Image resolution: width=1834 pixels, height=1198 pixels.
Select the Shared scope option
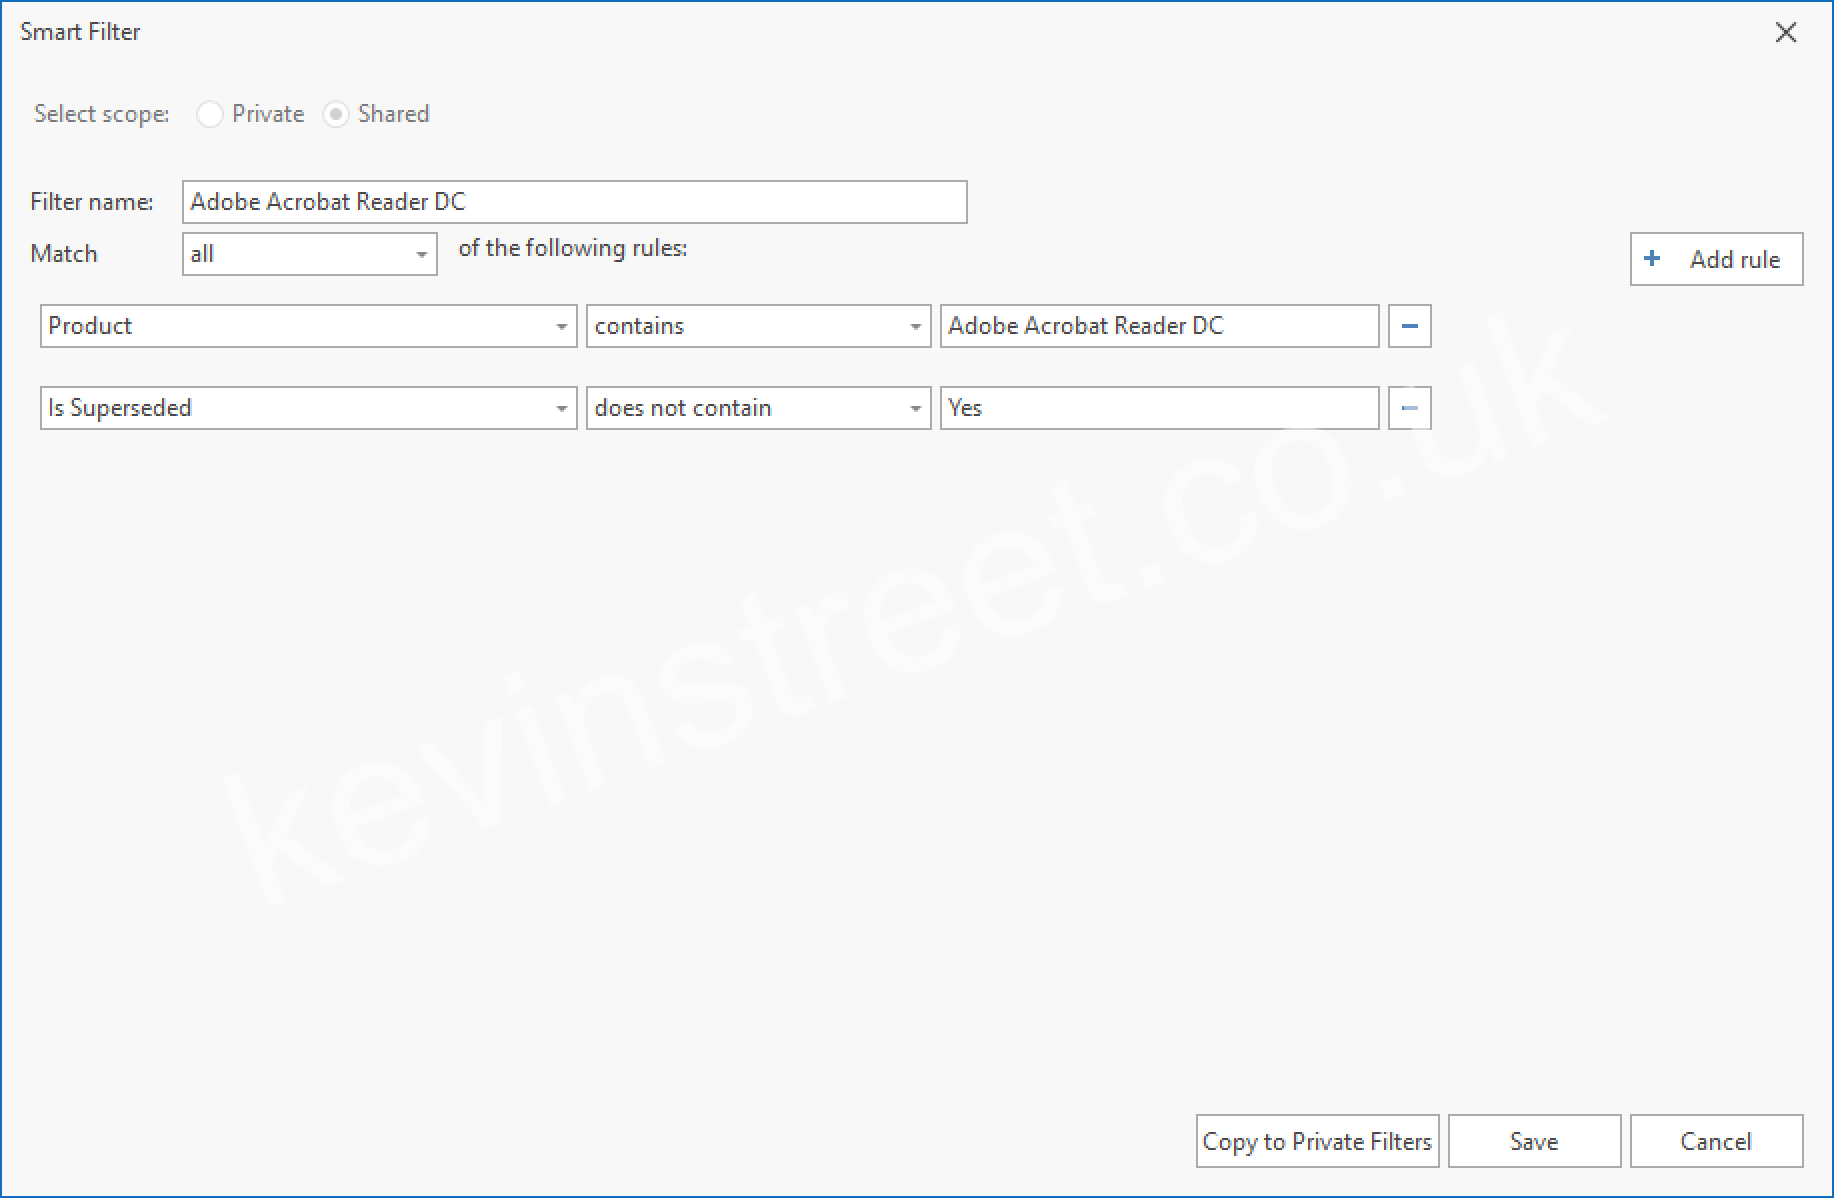point(337,114)
